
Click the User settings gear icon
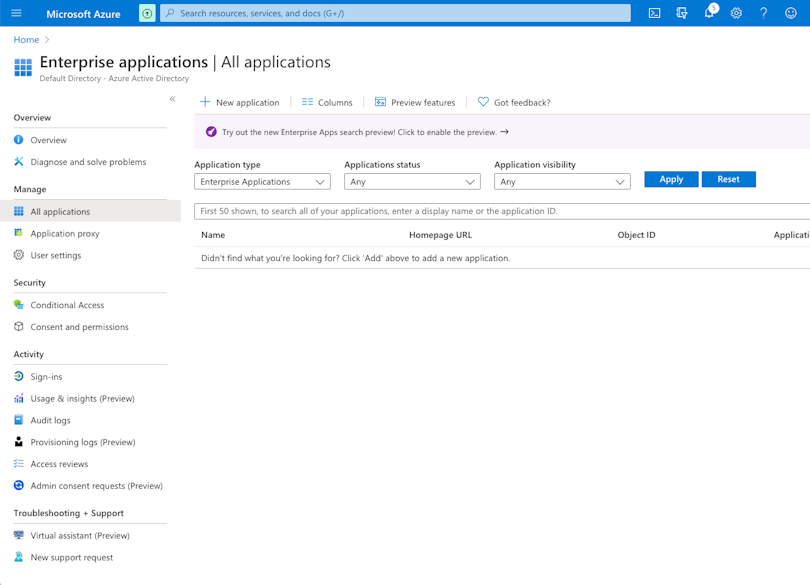coord(19,255)
